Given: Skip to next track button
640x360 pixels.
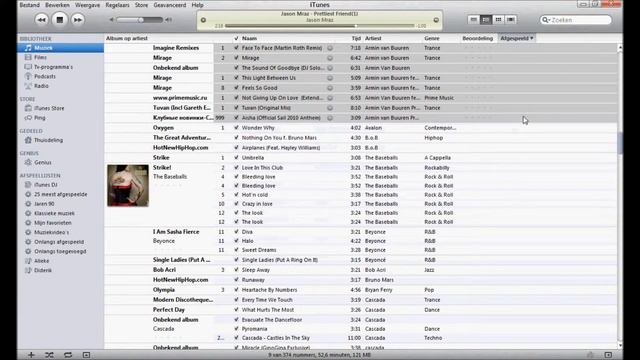Looking at the screenshot, I should pyautogui.click(x=78, y=20).
